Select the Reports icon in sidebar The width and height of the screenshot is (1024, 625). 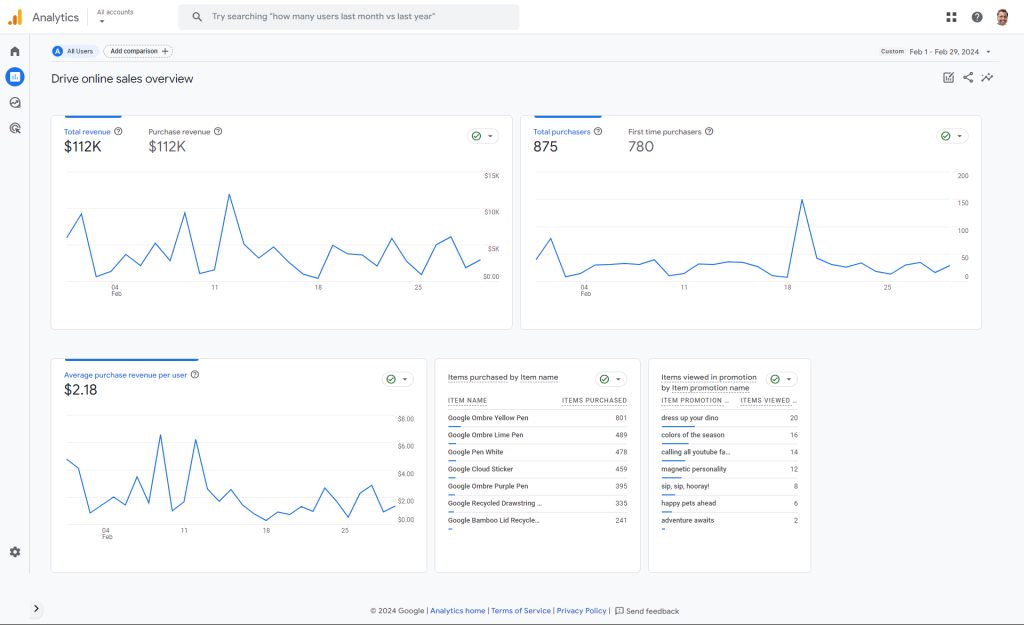tap(15, 77)
